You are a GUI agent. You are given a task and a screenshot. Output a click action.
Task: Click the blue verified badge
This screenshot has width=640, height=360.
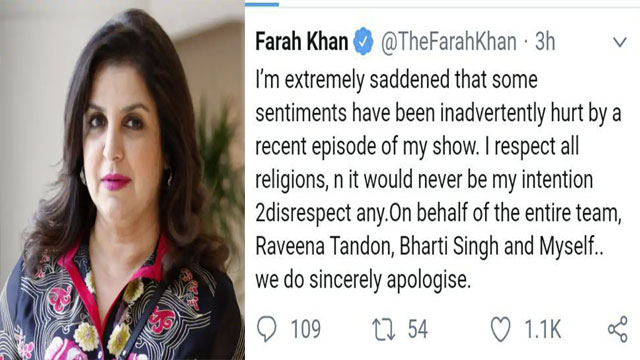(x=363, y=41)
